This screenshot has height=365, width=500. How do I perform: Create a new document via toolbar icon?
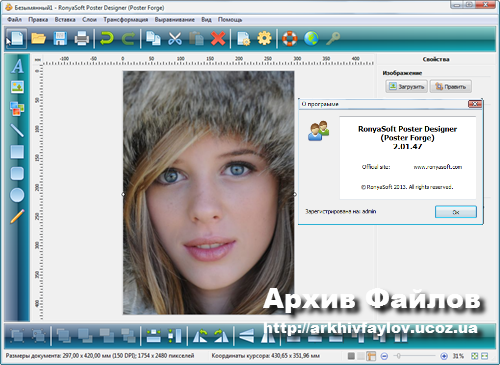click(16, 38)
